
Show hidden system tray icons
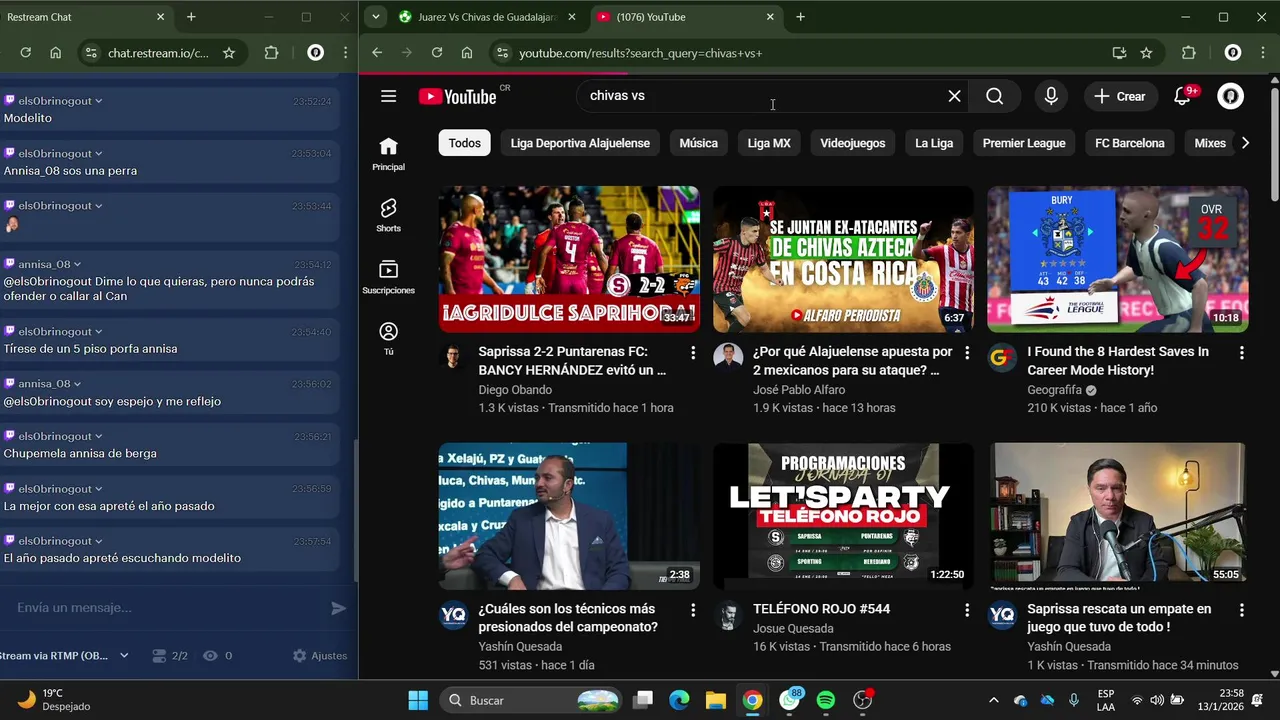pos(993,700)
